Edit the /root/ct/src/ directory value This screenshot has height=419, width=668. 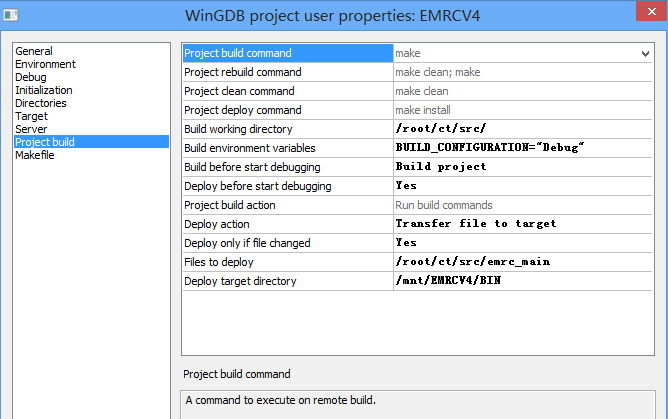tap(523, 129)
